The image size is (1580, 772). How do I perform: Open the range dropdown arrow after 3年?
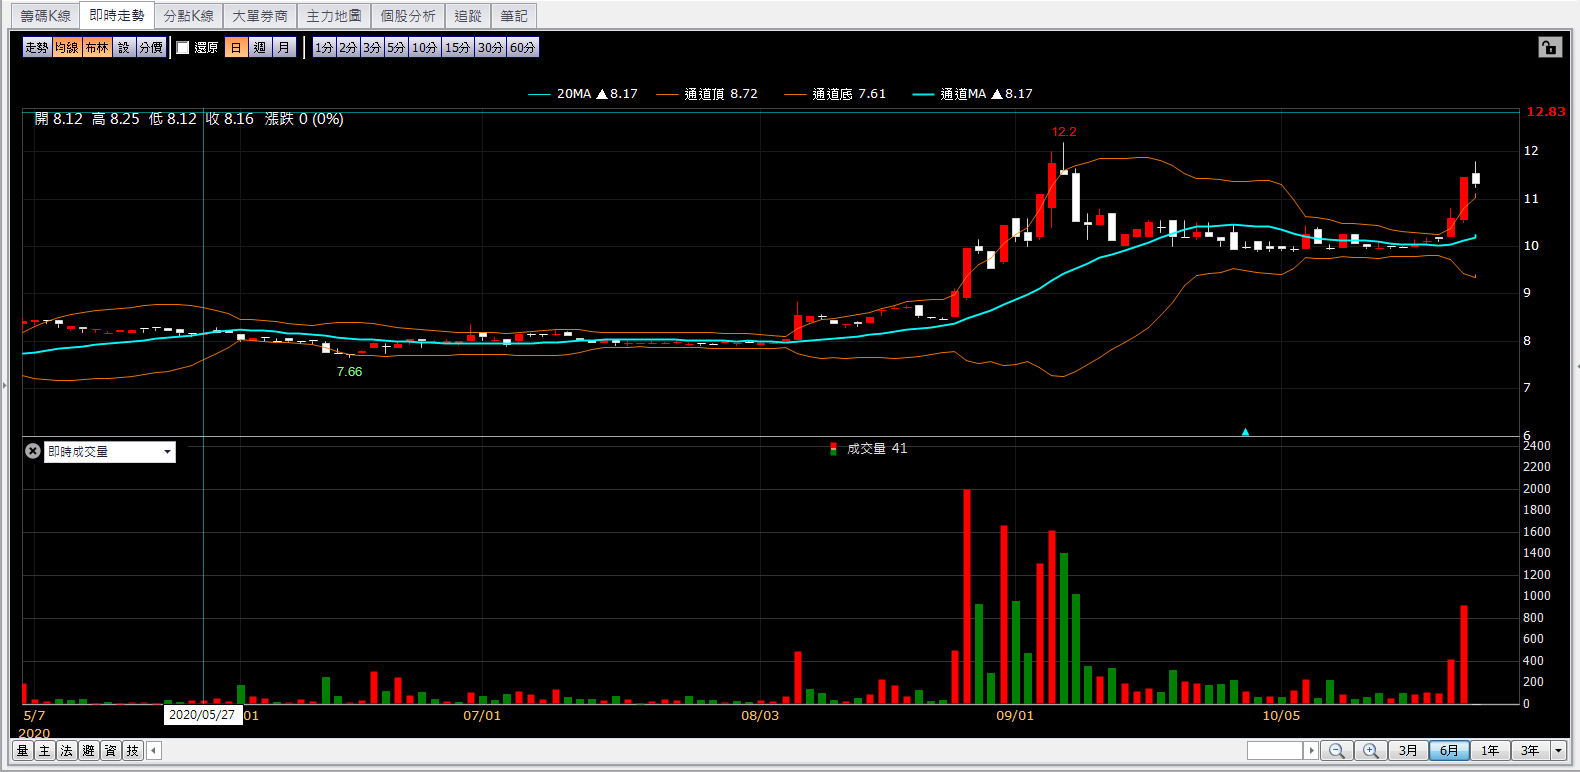click(1558, 750)
